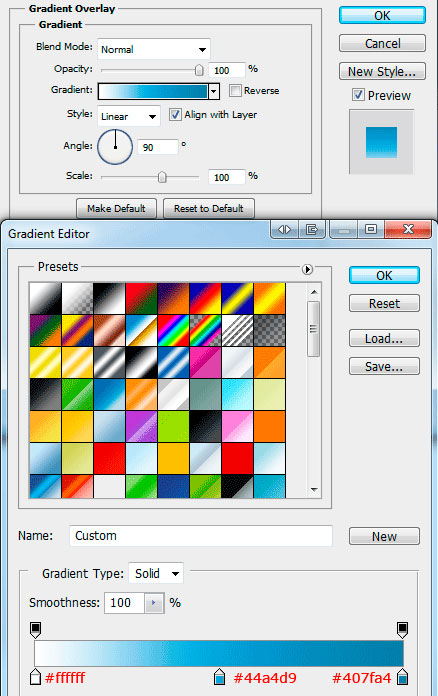Click scroll-up arrow in the Presets list
Image resolution: width=438 pixels, height=696 pixels.
(314, 292)
